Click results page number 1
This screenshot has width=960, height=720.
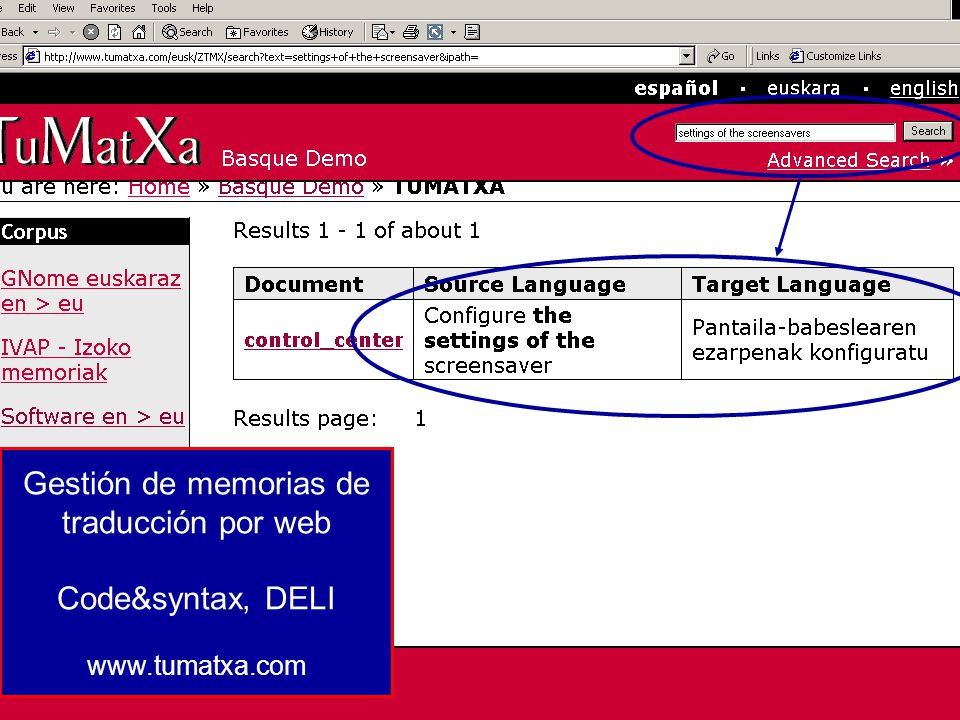pos(420,419)
